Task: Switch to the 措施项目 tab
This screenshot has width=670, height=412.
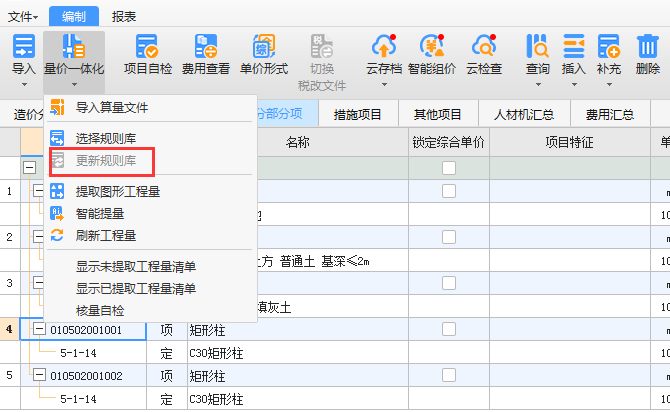Action: [357, 114]
